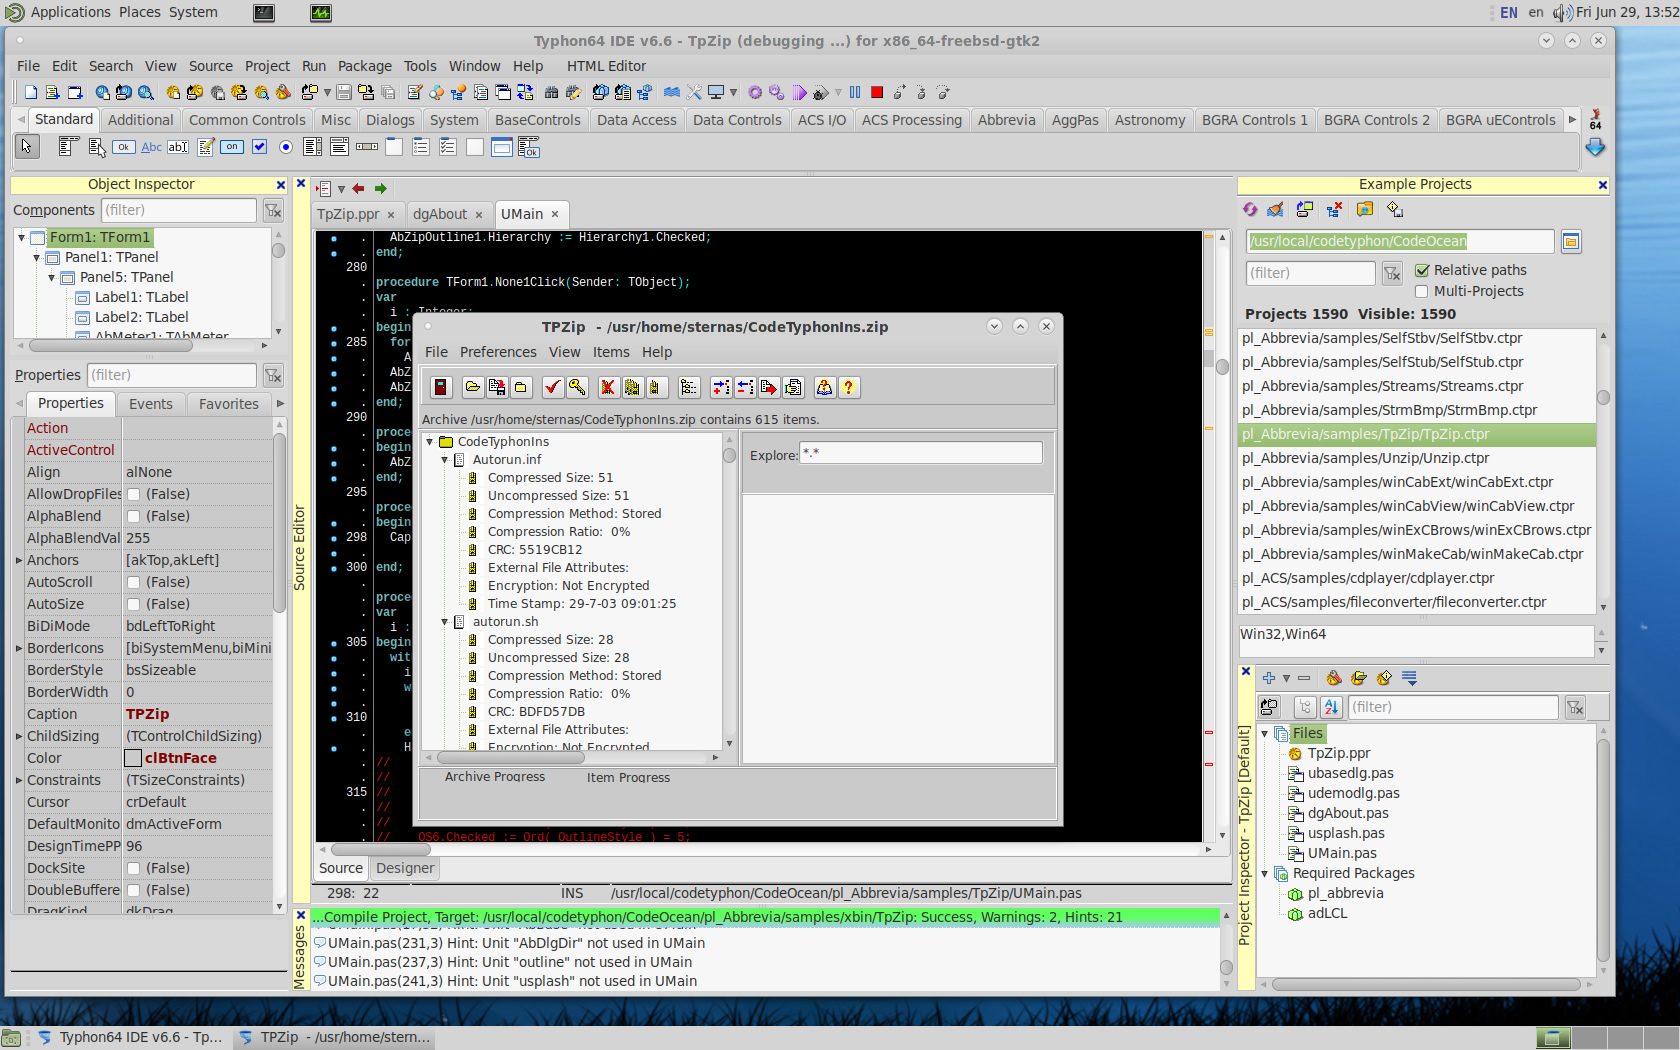Click the clBtnFace Color swatch in properties

click(x=133, y=758)
